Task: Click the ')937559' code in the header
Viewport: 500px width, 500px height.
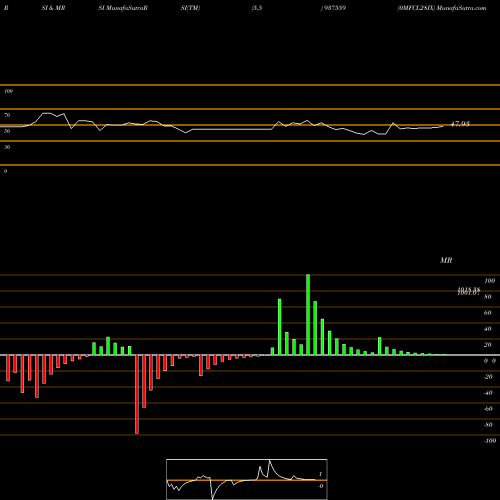Action: [333, 8]
